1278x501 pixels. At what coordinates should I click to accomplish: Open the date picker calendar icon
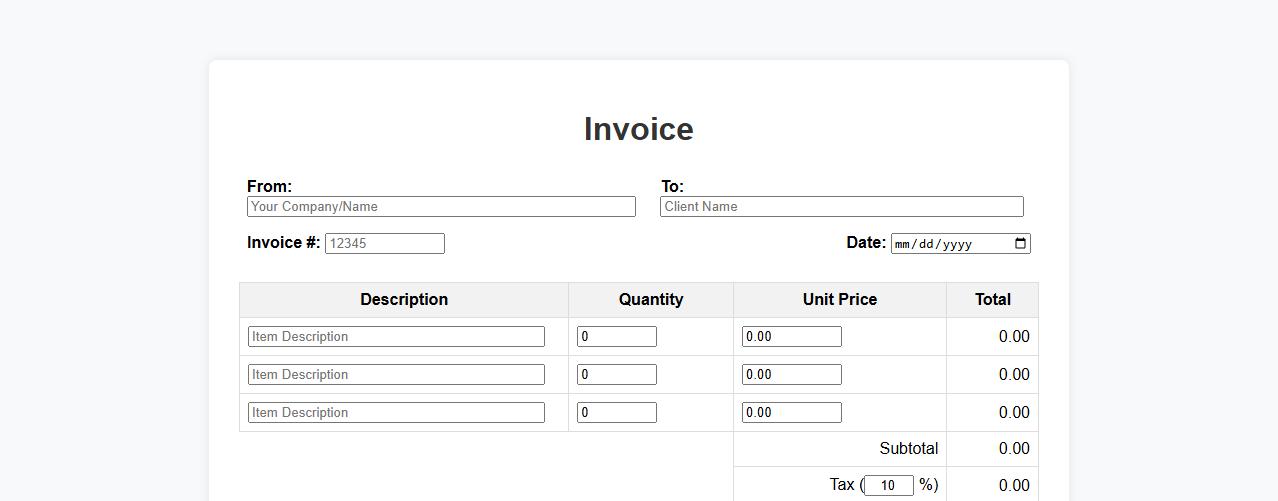coord(1020,243)
